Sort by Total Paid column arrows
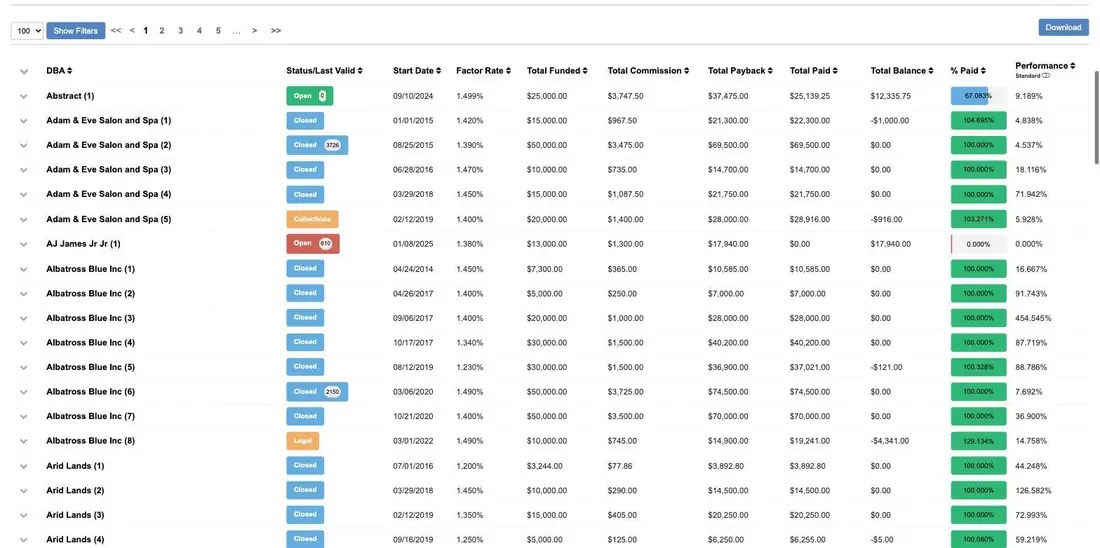 (x=835, y=71)
